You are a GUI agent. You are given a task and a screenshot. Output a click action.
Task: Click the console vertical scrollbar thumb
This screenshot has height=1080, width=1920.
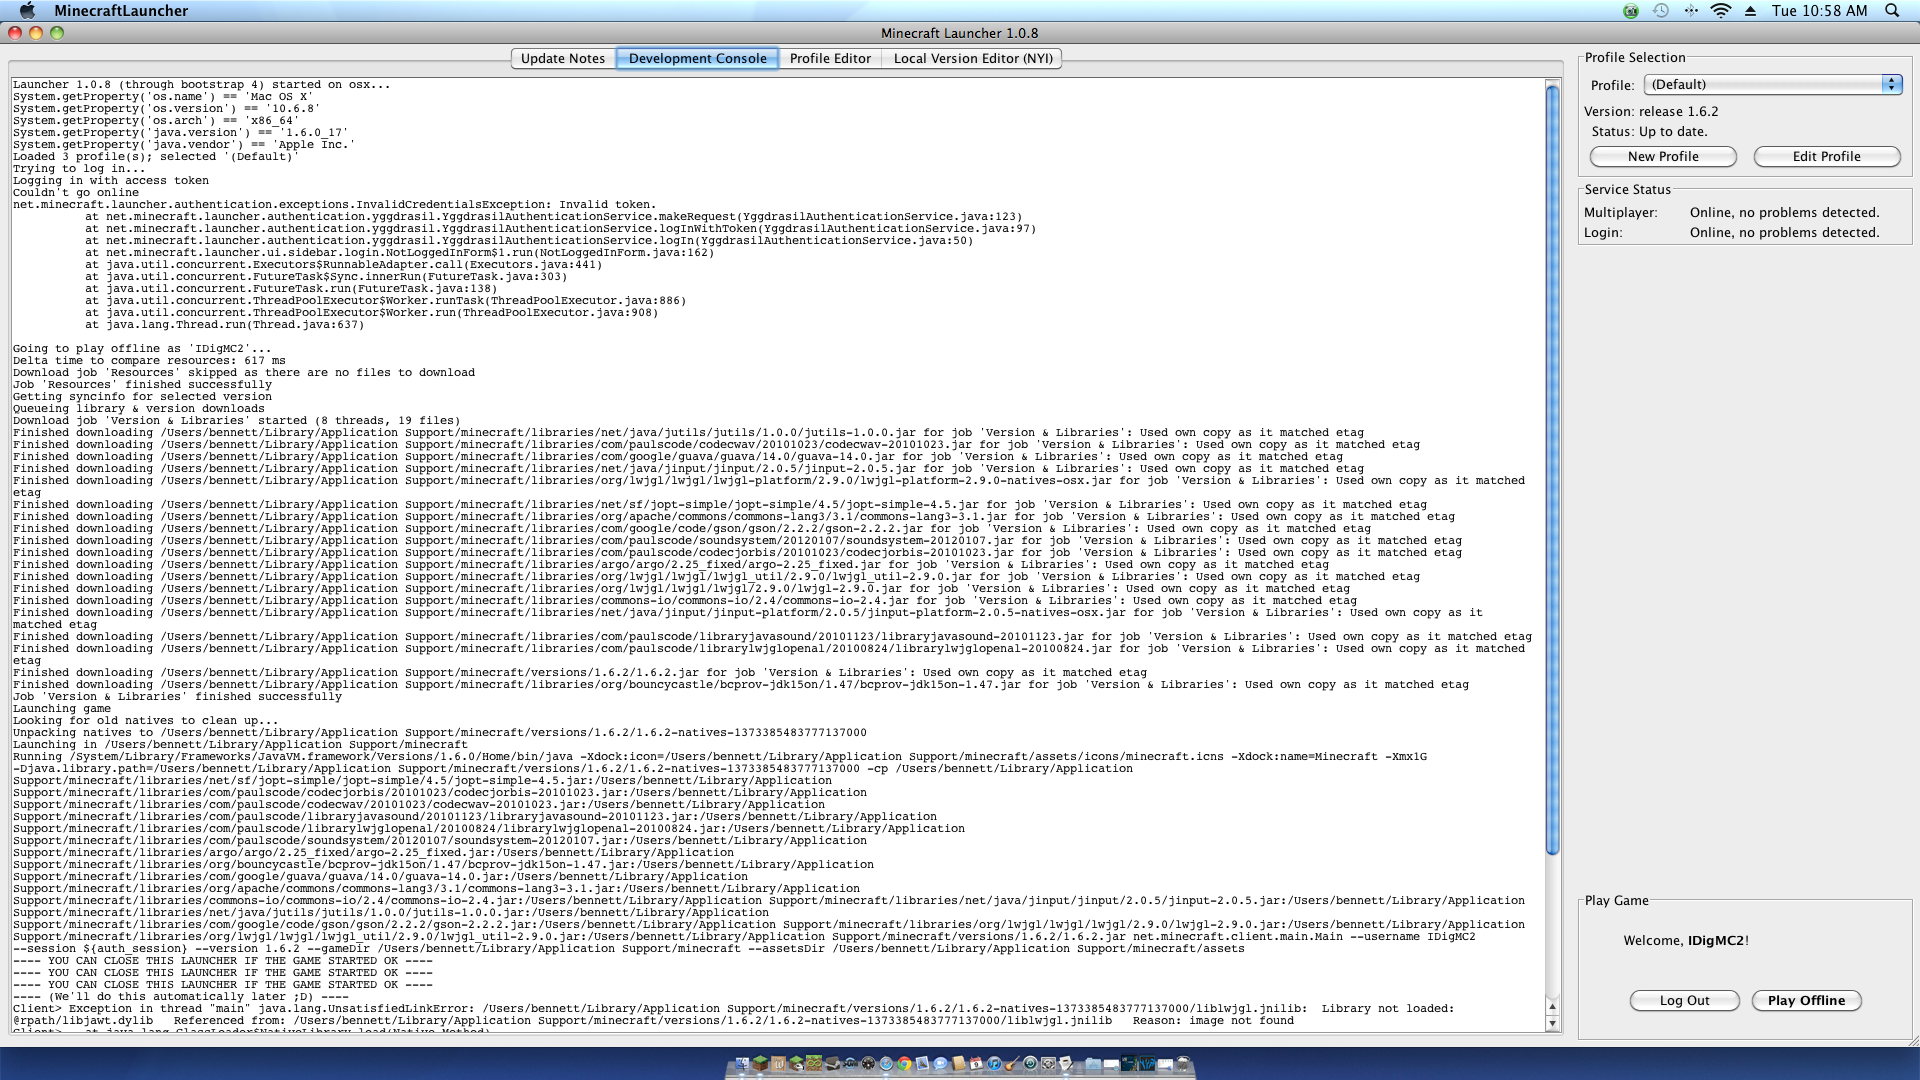pos(1552,470)
